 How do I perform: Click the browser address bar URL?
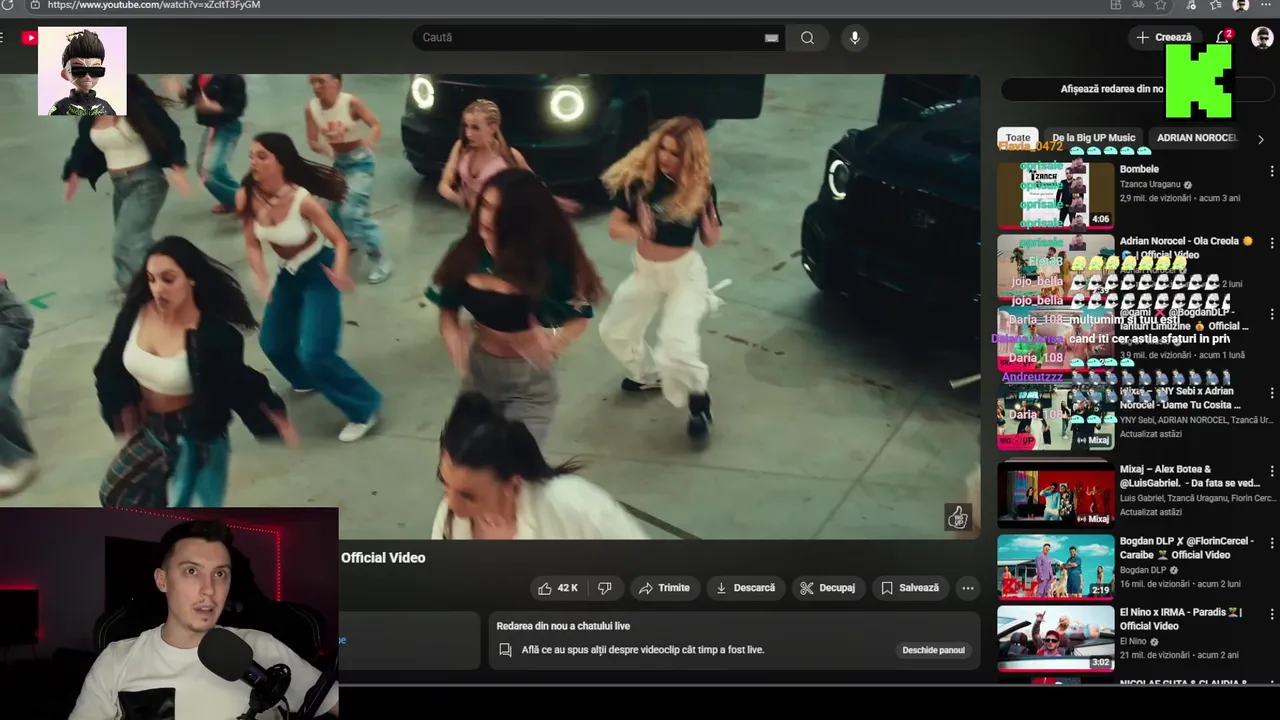(x=154, y=5)
